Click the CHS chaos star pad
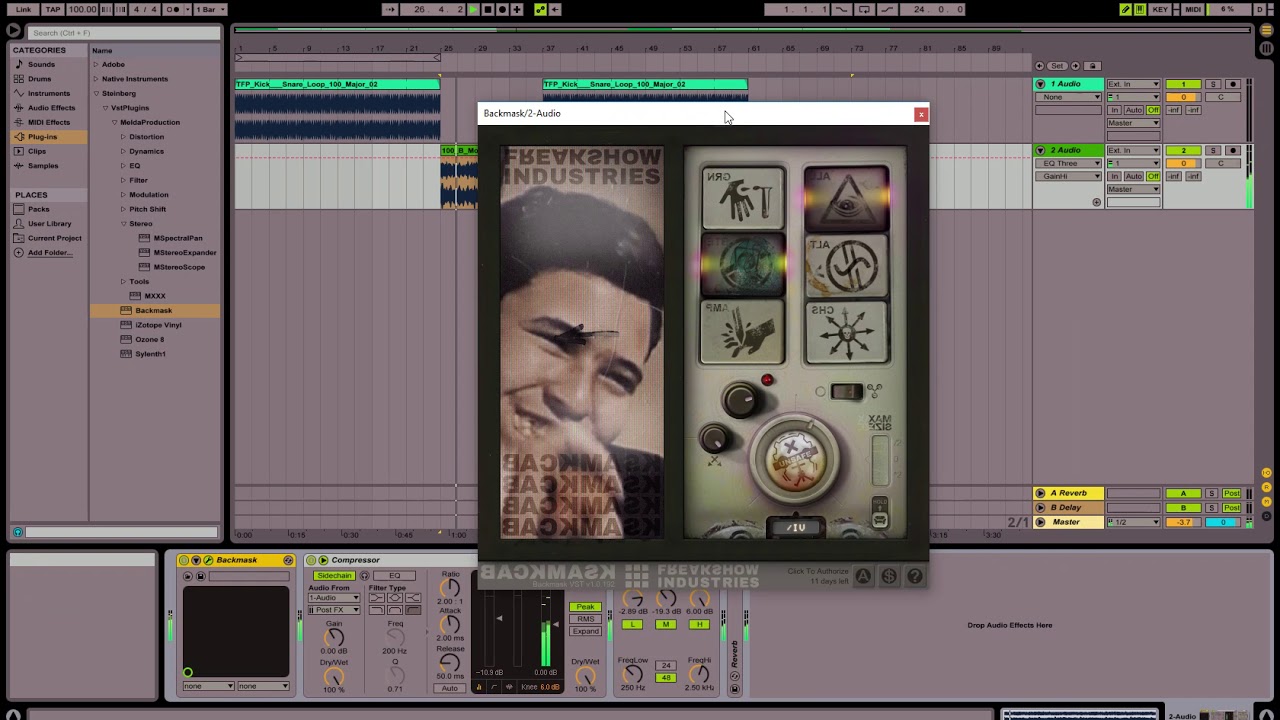Viewport: 1280px width, 720px height. 846,332
